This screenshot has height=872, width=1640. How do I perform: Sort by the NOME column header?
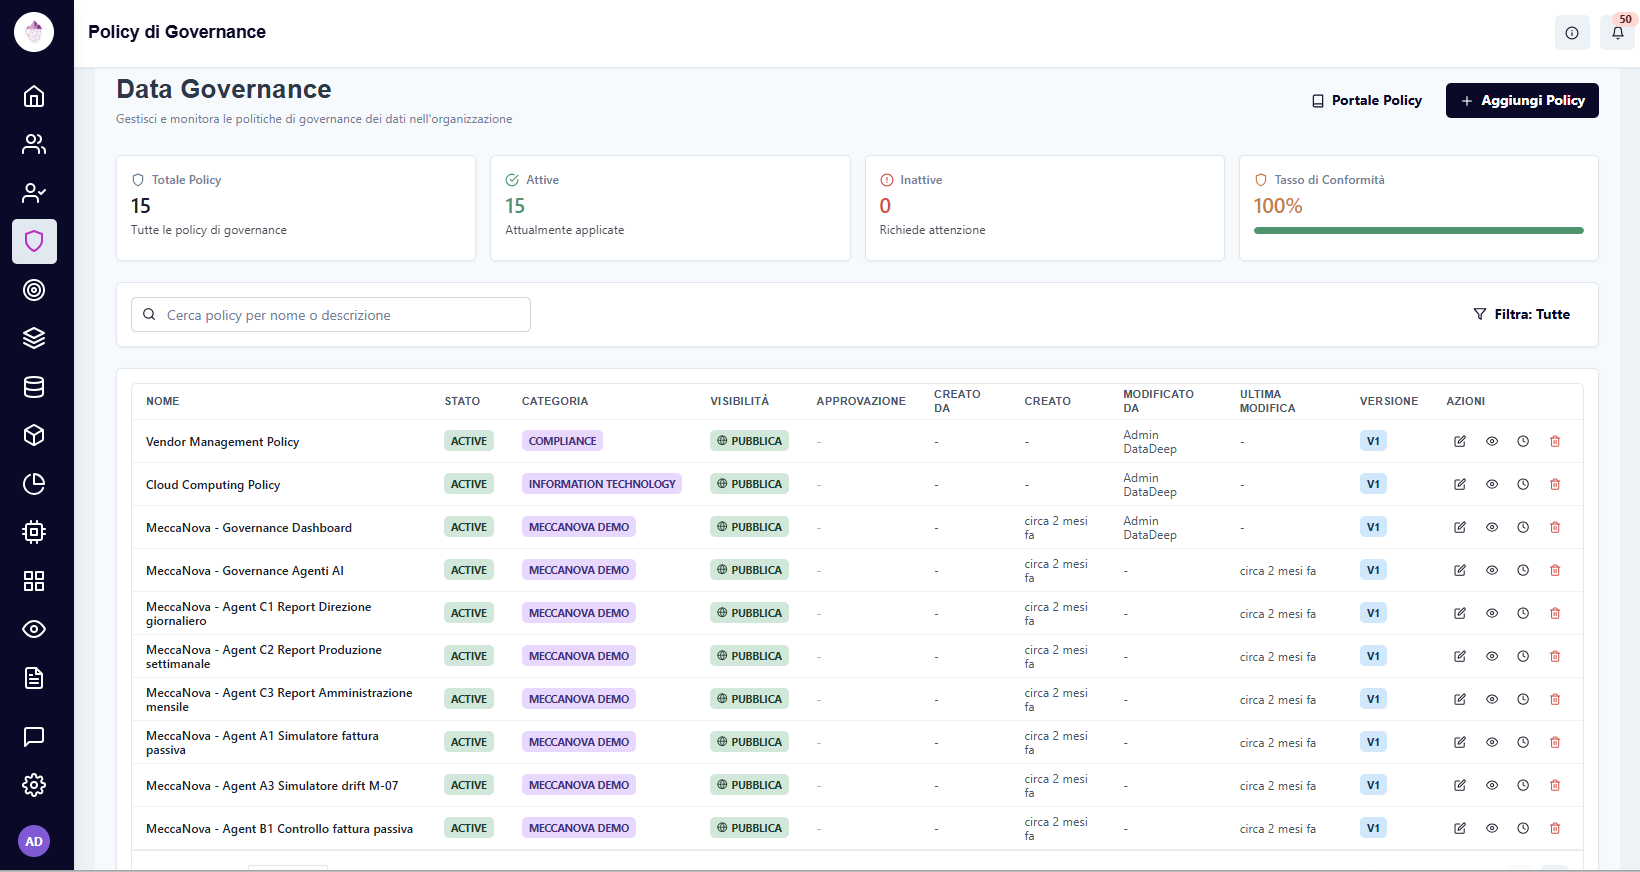[163, 401]
